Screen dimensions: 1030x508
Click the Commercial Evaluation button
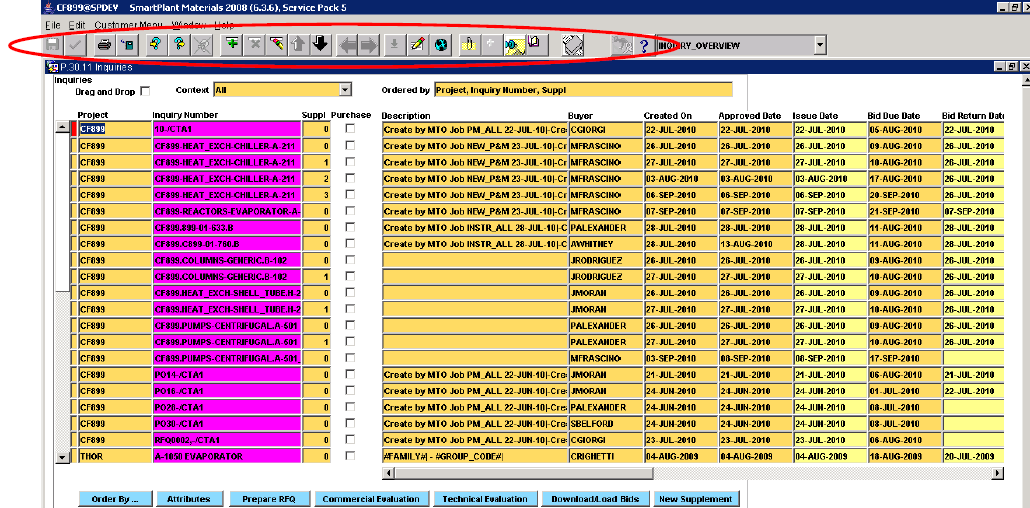pyautogui.click(x=371, y=499)
